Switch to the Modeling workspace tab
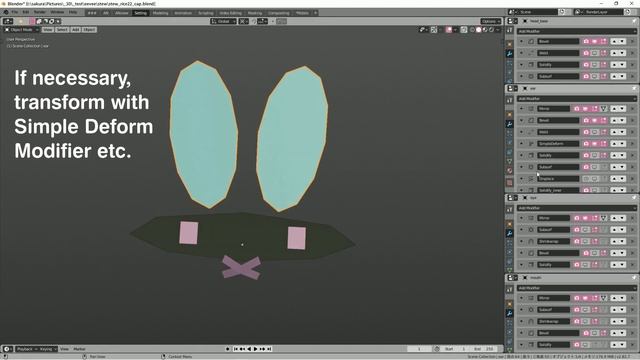This screenshot has width=640, height=360. 160,13
